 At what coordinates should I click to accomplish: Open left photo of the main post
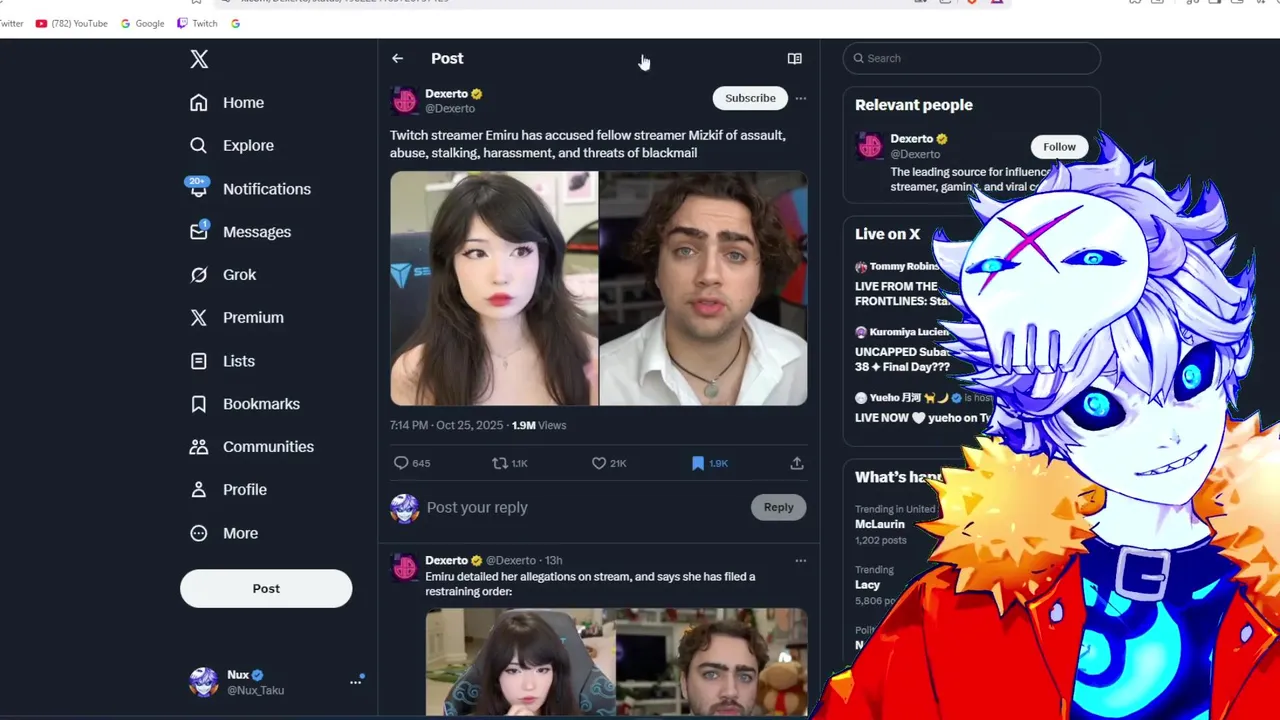point(494,288)
